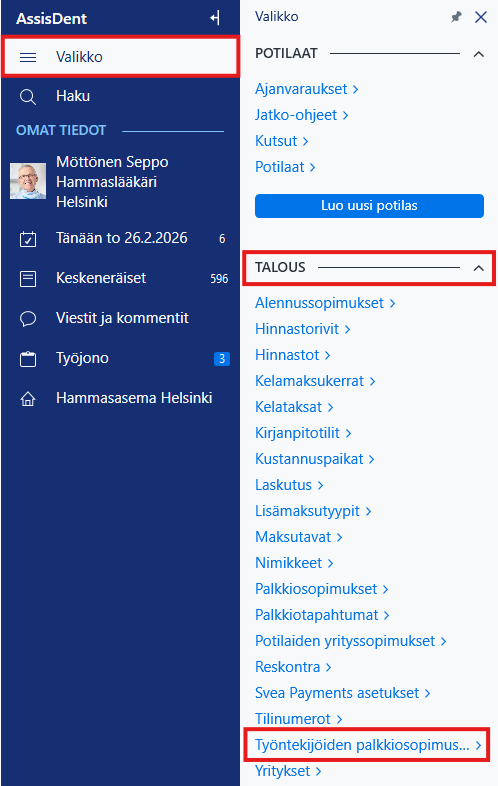Click the AssisDent logo title
Image resolution: width=498 pixels, height=786 pixels.
51,19
